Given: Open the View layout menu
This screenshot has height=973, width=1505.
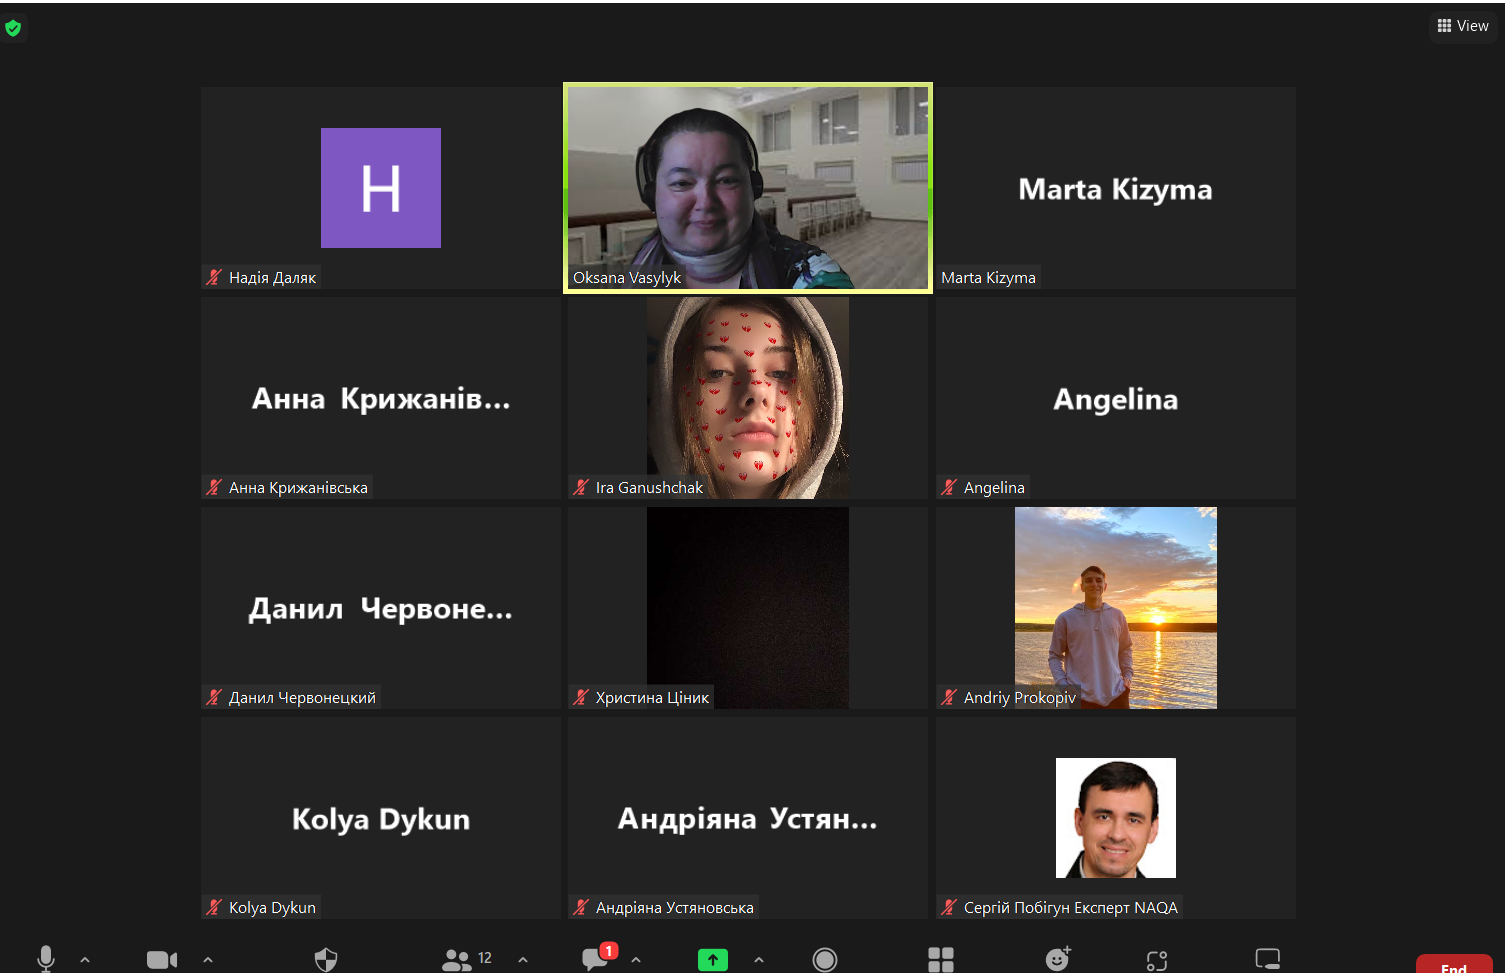Looking at the screenshot, I should point(1463,26).
